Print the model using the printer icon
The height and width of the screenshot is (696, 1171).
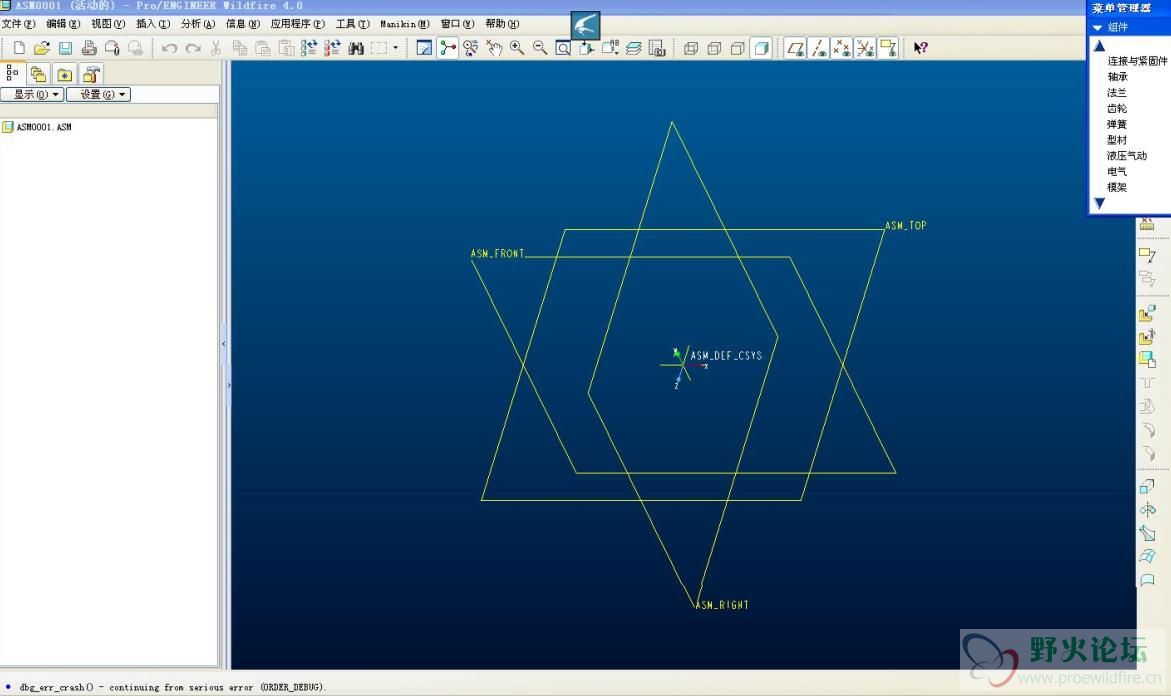coord(89,49)
